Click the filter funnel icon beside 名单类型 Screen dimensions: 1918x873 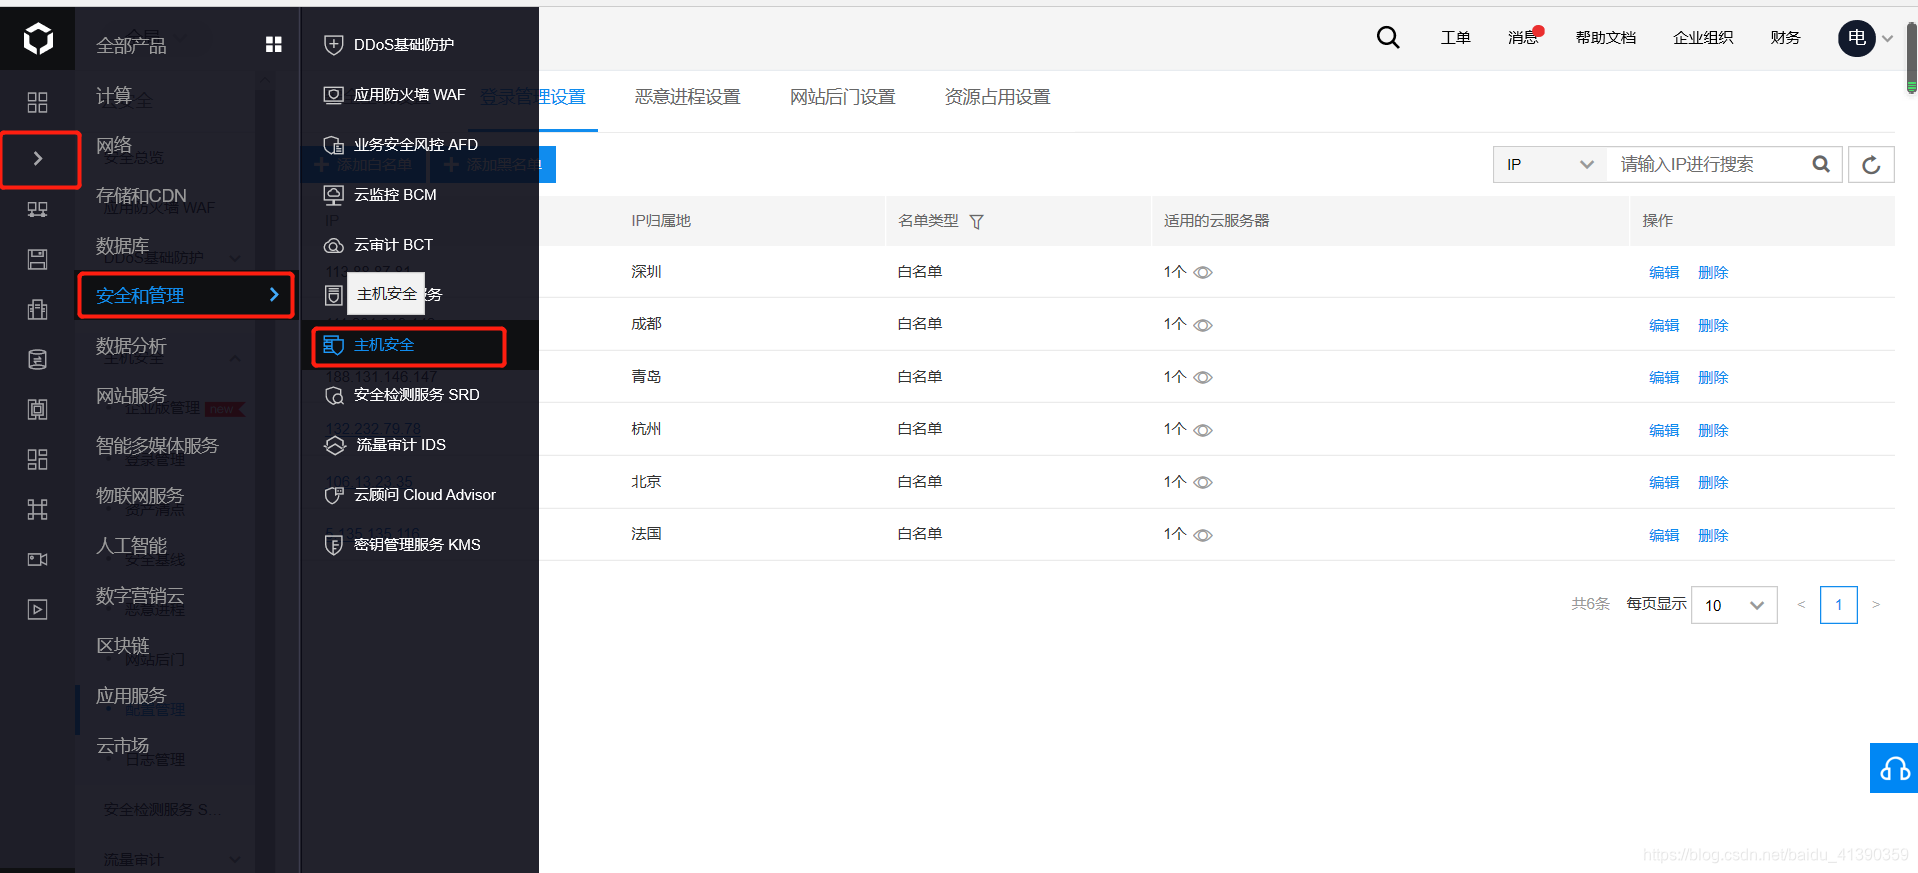click(x=976, y=222)
